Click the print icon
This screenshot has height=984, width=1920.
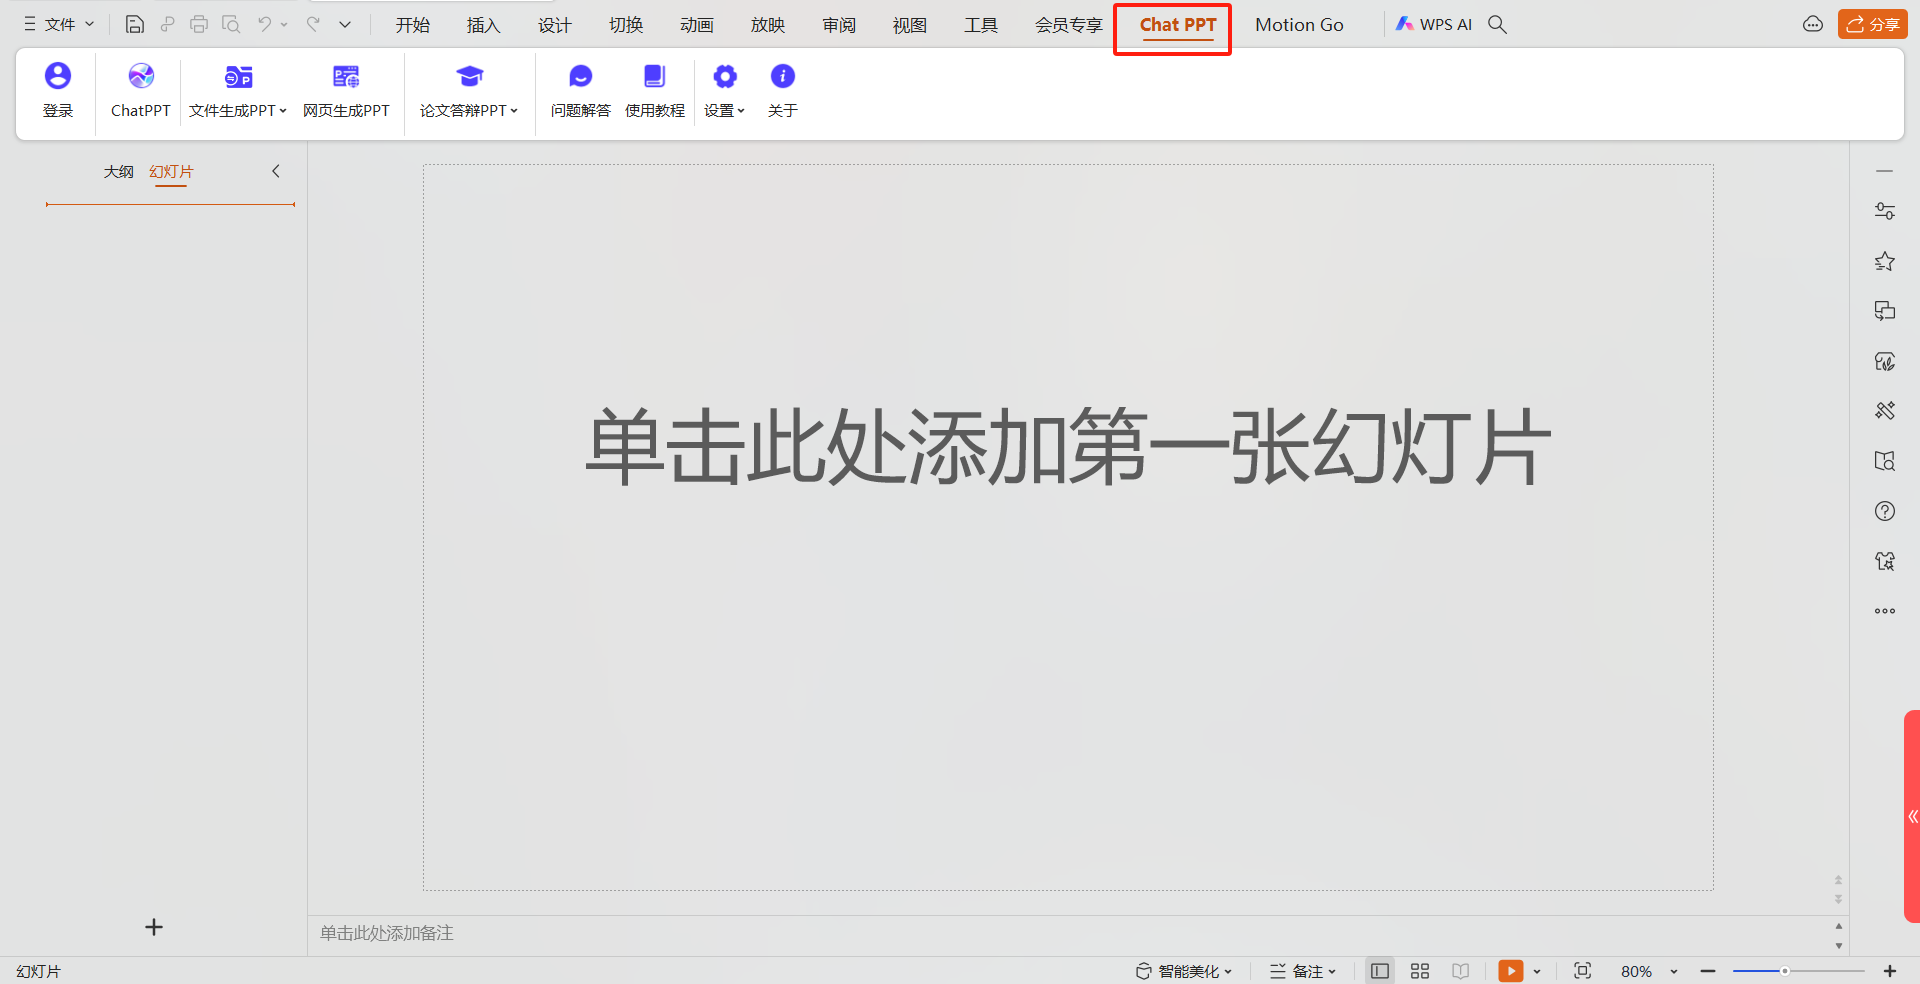(x=199, y=24)
